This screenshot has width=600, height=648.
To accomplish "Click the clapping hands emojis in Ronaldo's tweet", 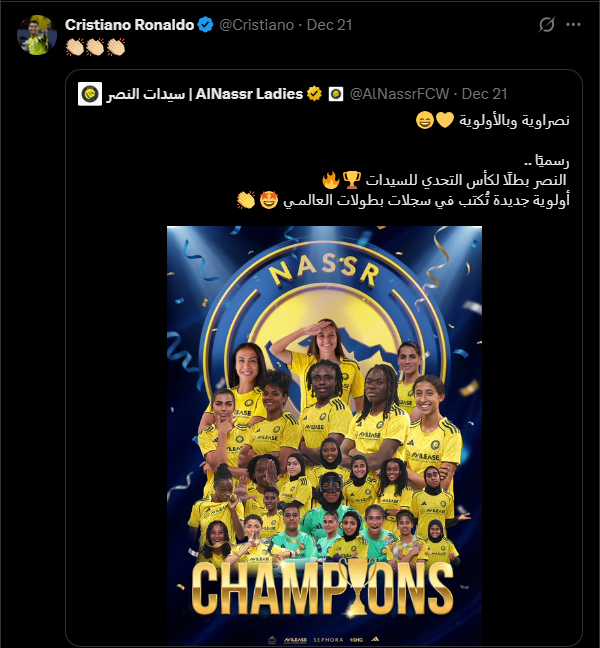I will [96, 47].
